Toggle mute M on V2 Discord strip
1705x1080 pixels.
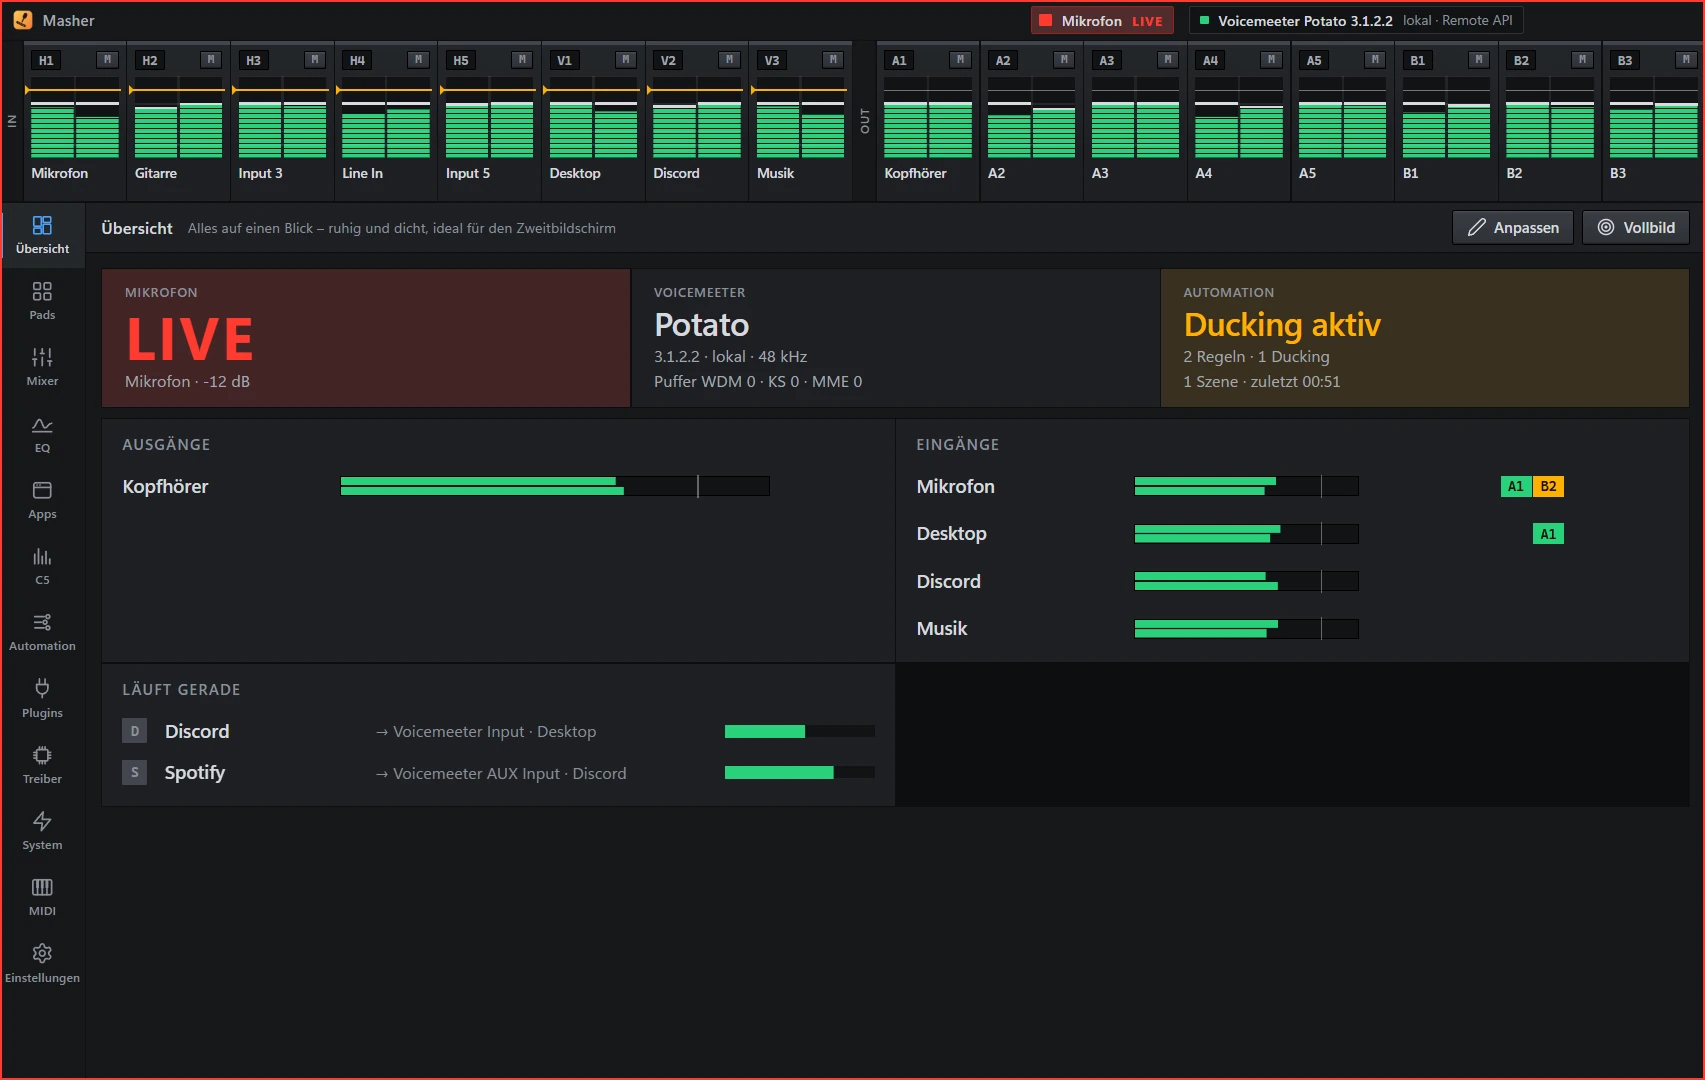(x=729, y=60)
